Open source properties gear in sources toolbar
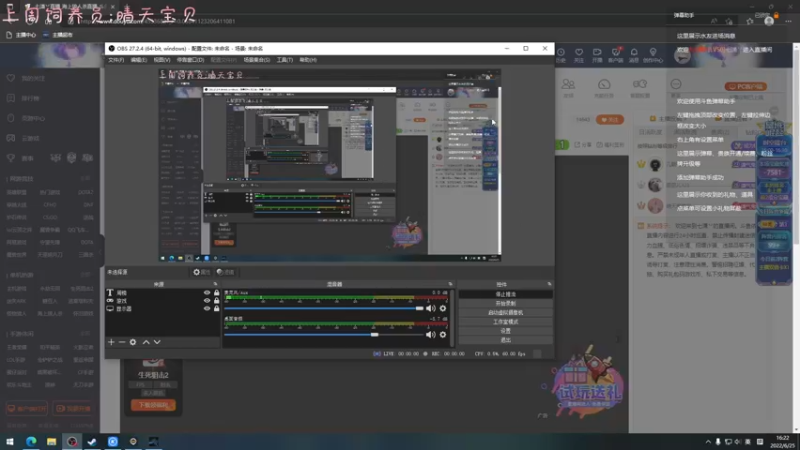Screen dimensions: 800x450 click(x=133, y=342)
